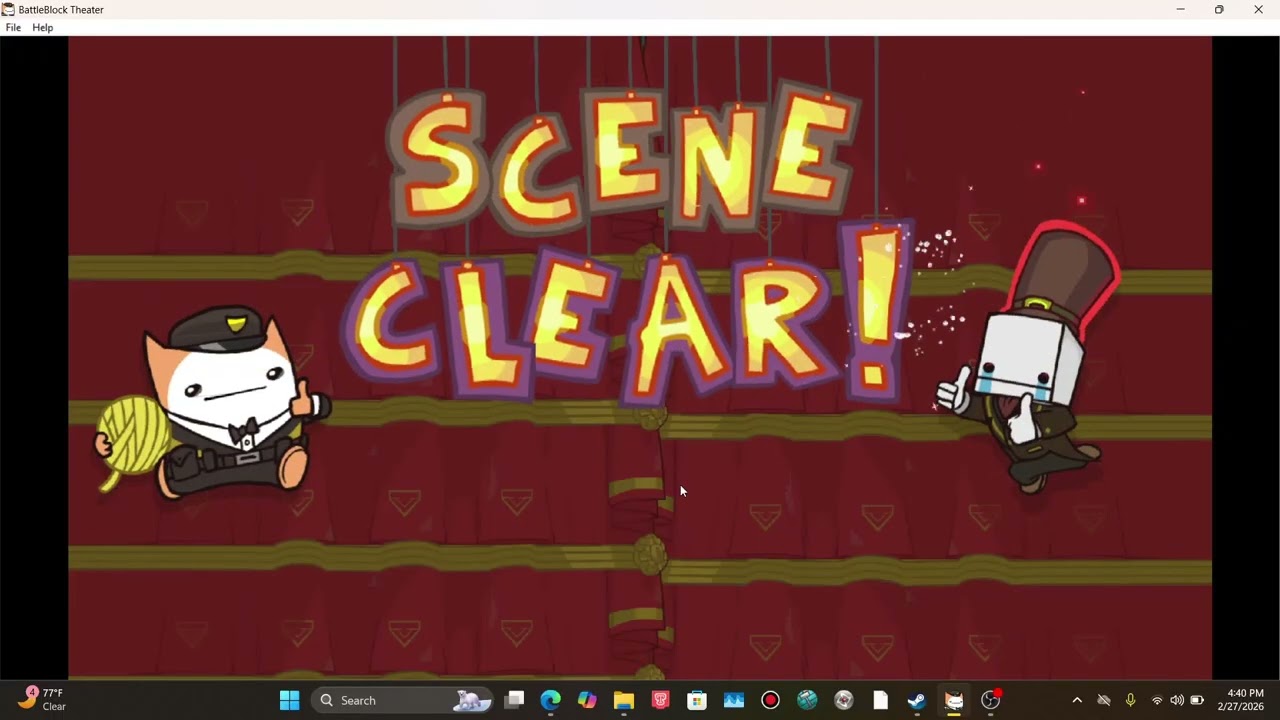Show hidden icons in system tray

pyautogui.click(x=1077, y=700)
